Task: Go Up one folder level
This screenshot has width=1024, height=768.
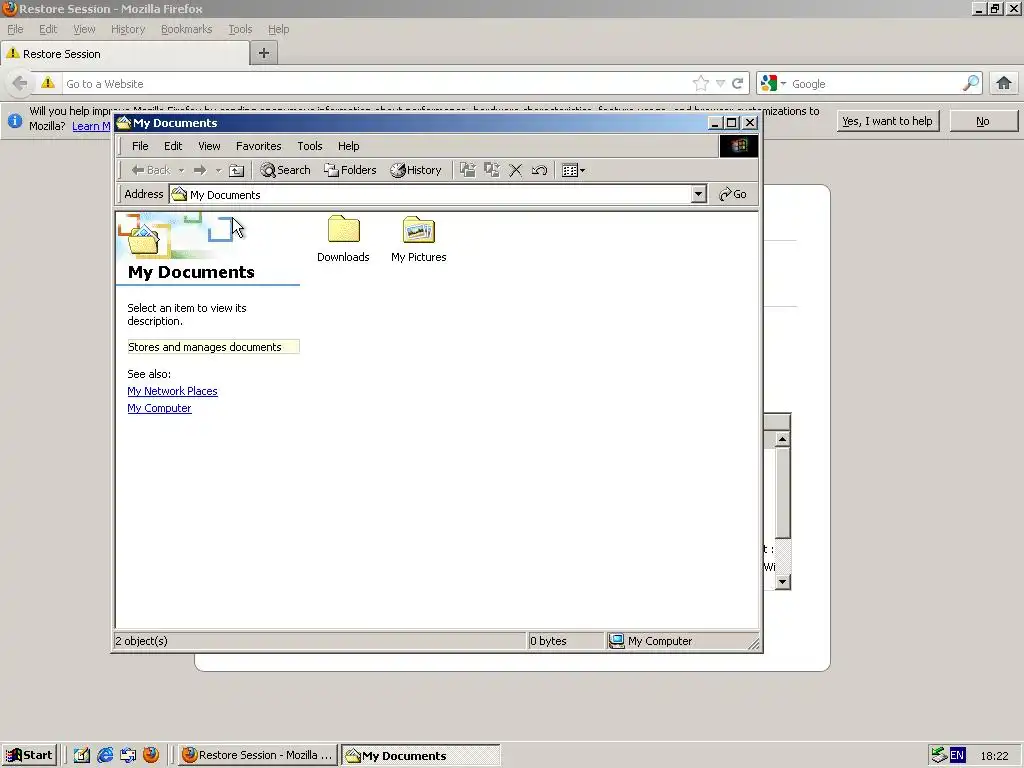Action: coord(236,170)
